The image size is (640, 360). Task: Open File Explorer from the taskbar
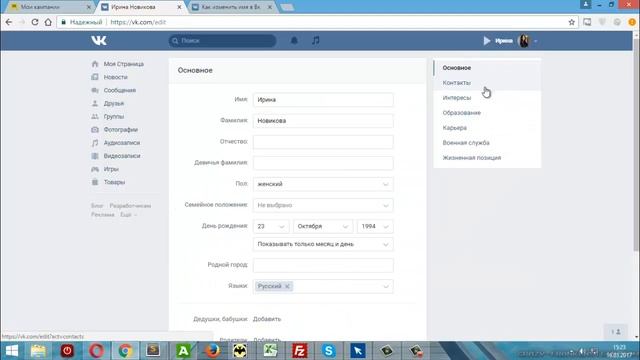pos(38,351)
